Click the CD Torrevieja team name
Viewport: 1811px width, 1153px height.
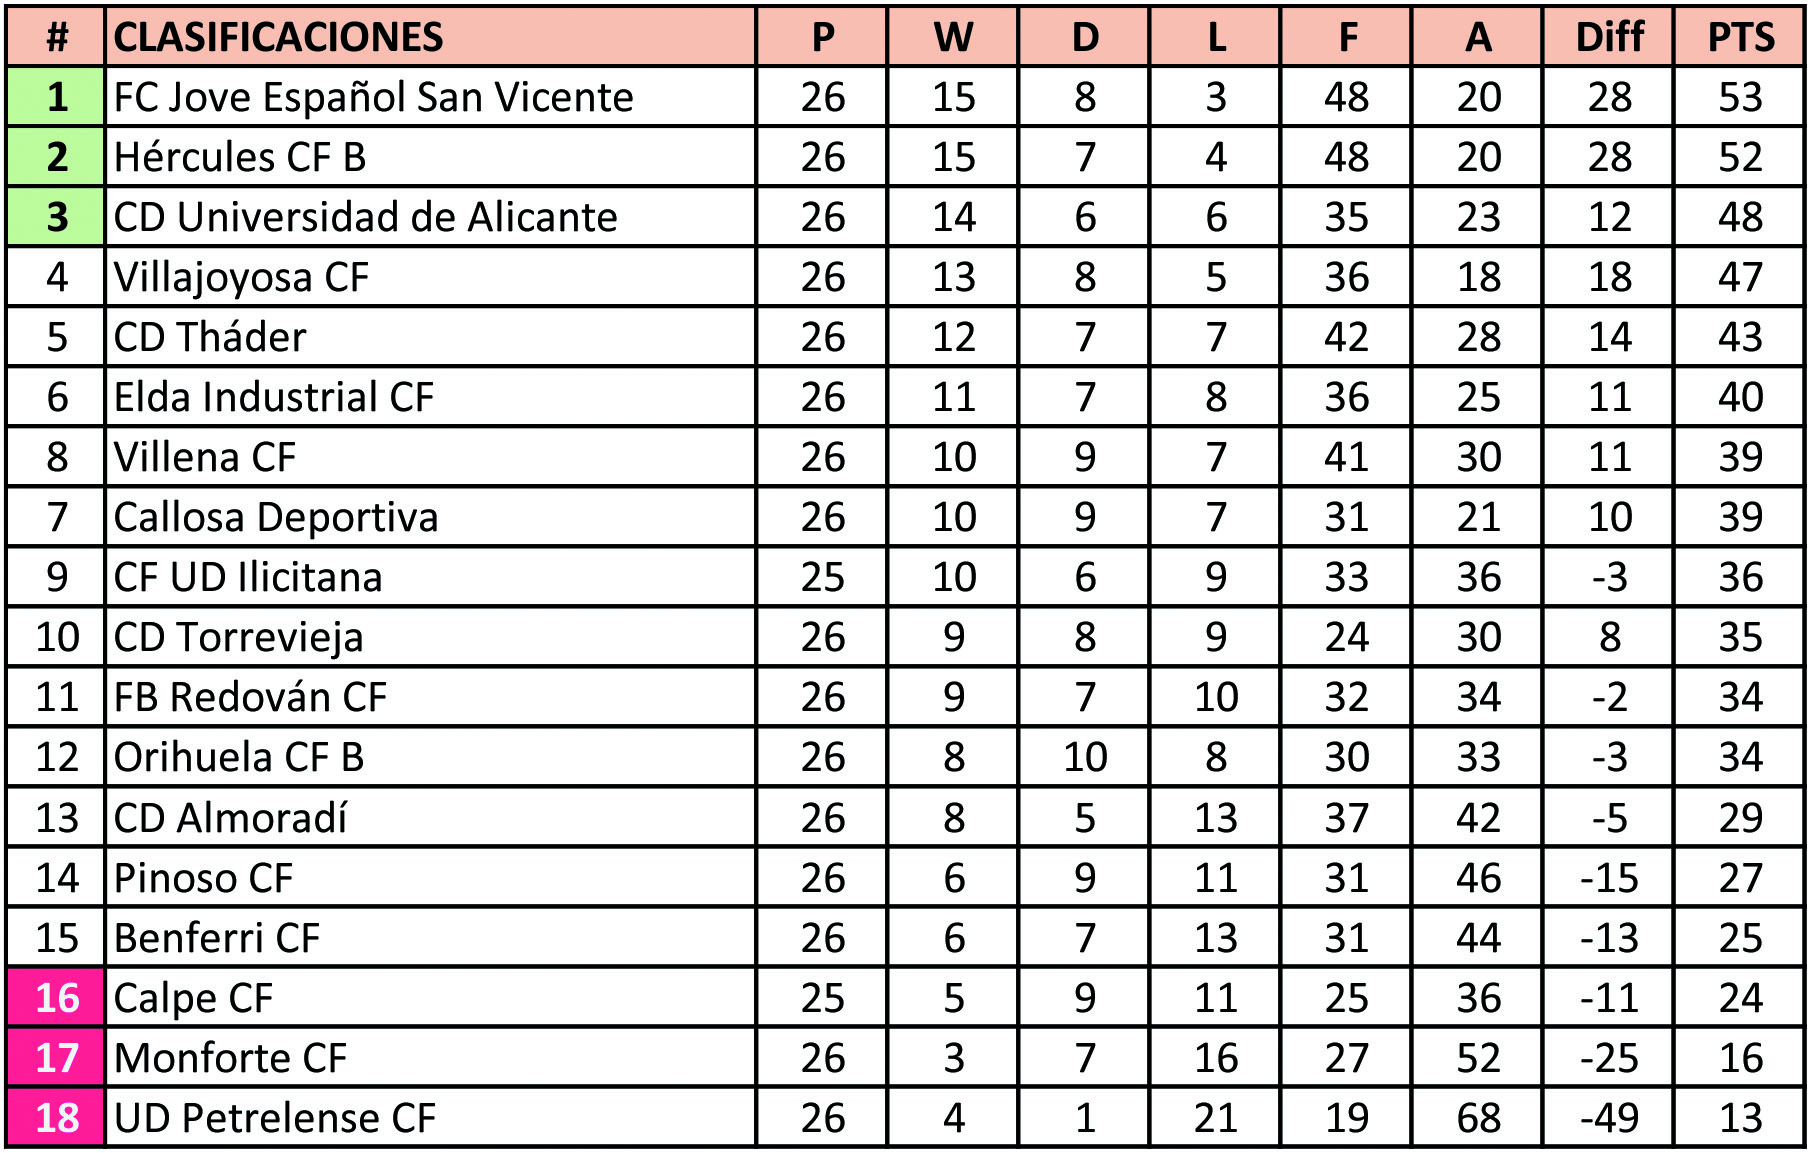point(238,637)
